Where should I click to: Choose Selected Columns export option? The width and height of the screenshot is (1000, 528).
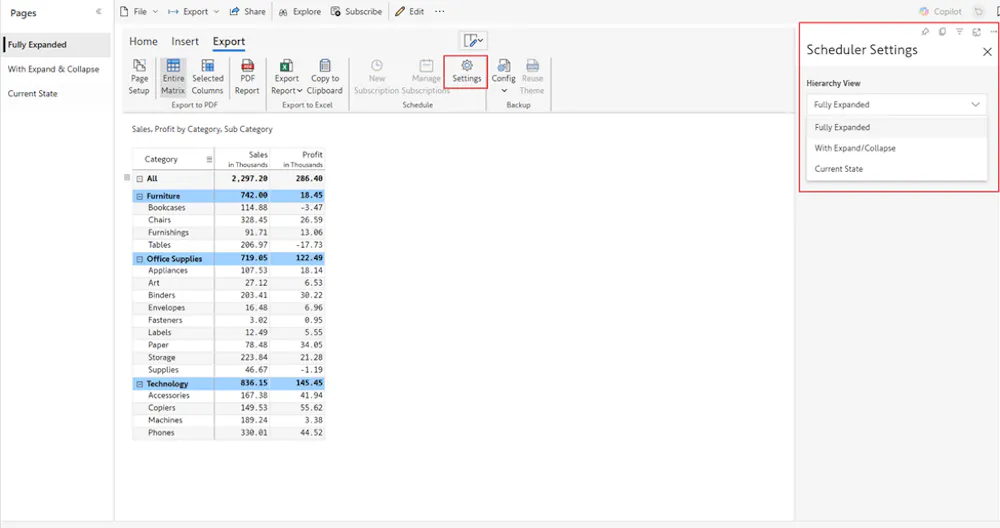pyautogui.click(x=207, y=77)
